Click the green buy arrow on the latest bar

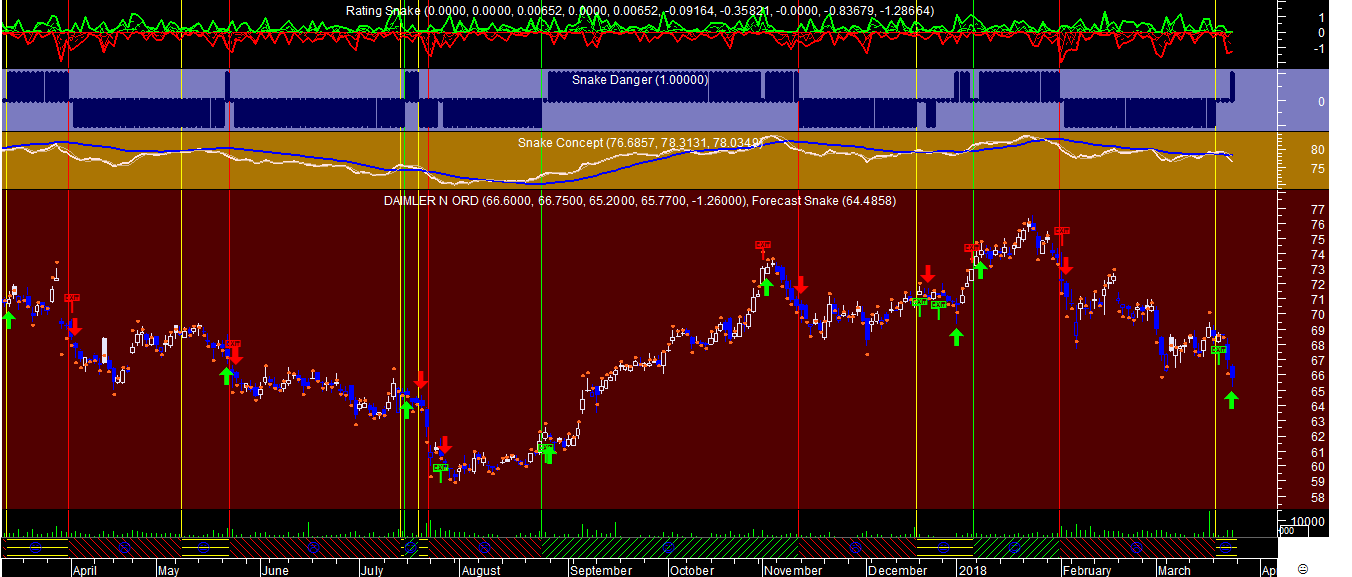tap(1231, 400)
